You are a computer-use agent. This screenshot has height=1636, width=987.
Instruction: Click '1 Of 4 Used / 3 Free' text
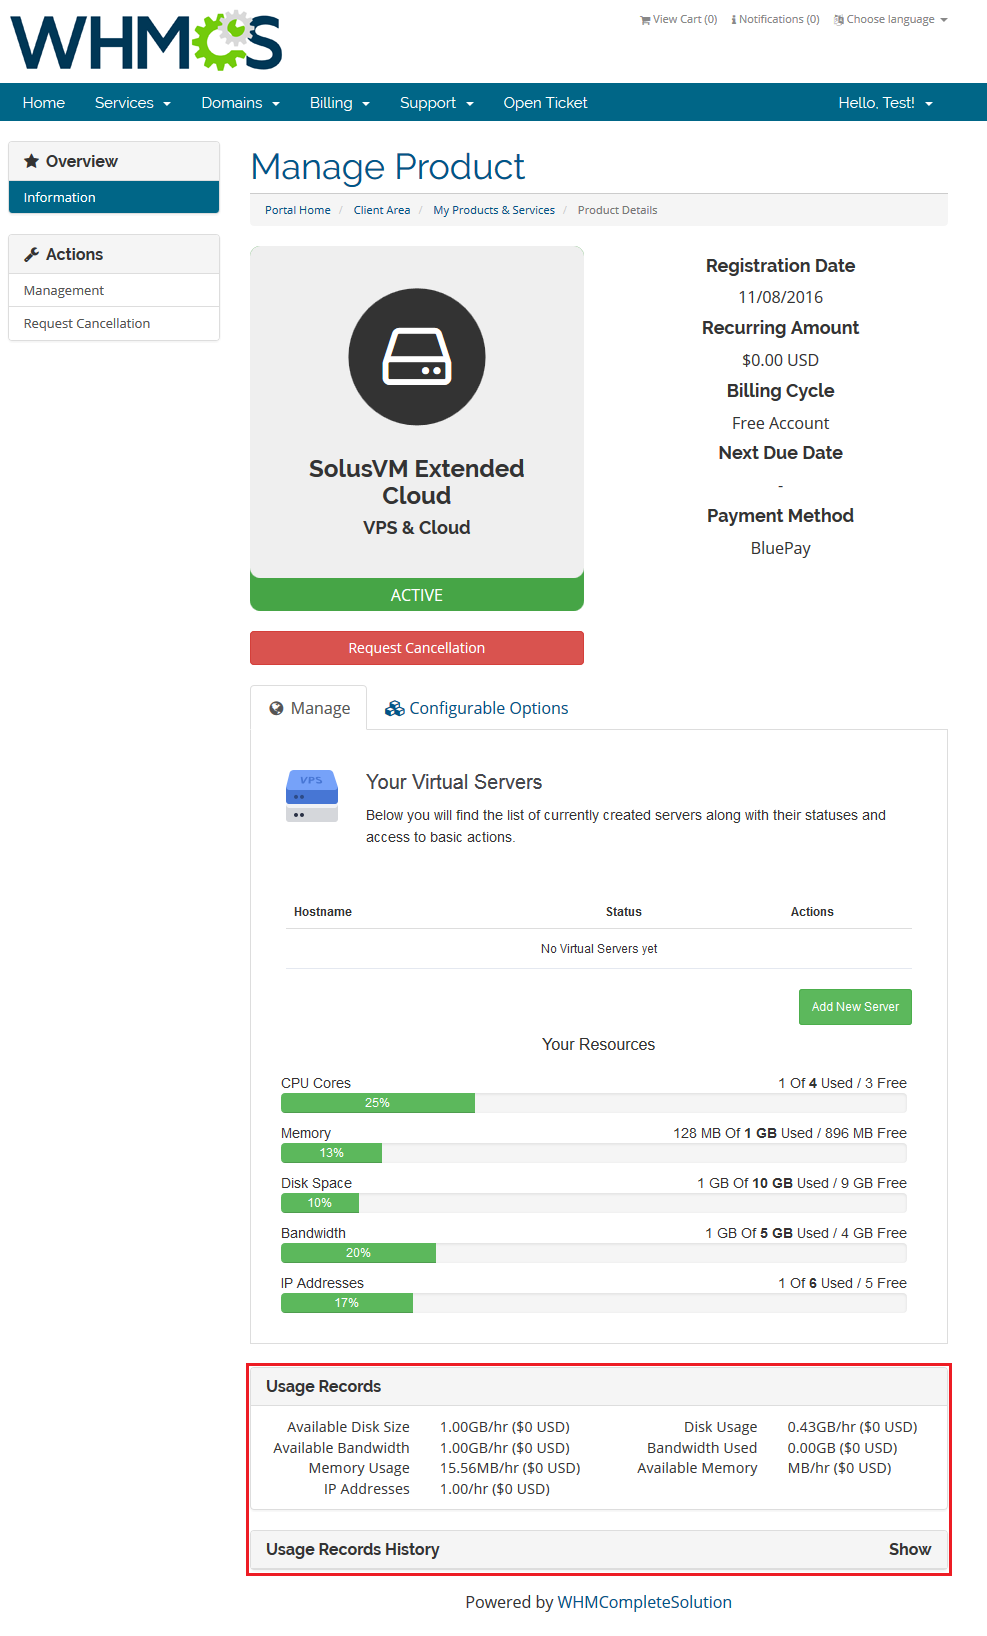tap(843, 1083)
